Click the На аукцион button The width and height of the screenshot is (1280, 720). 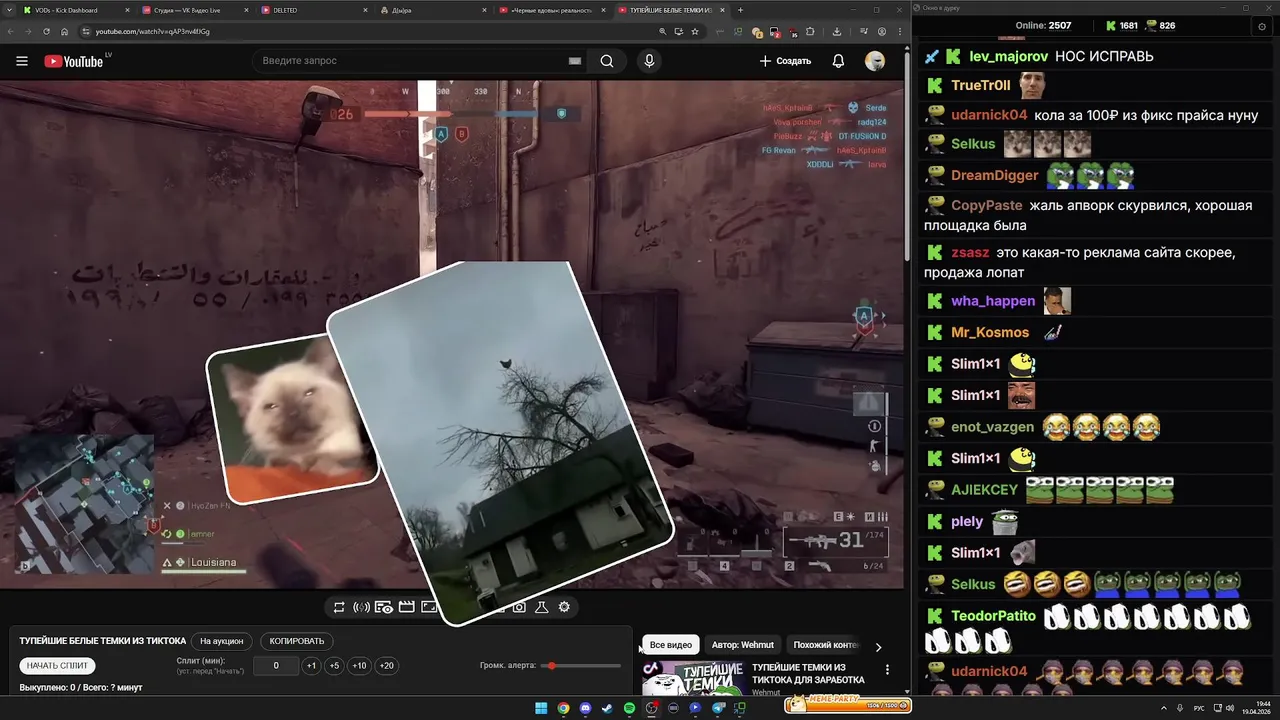[221, 641]
